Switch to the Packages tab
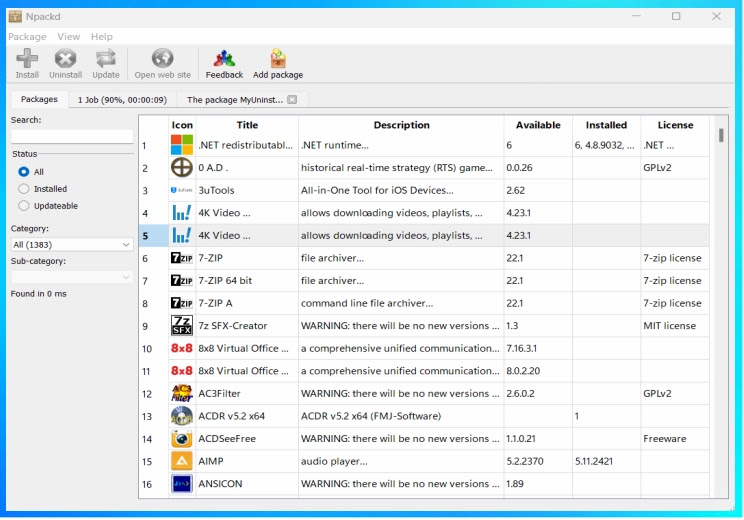This screenshot has width=744, height=520. 39,99
